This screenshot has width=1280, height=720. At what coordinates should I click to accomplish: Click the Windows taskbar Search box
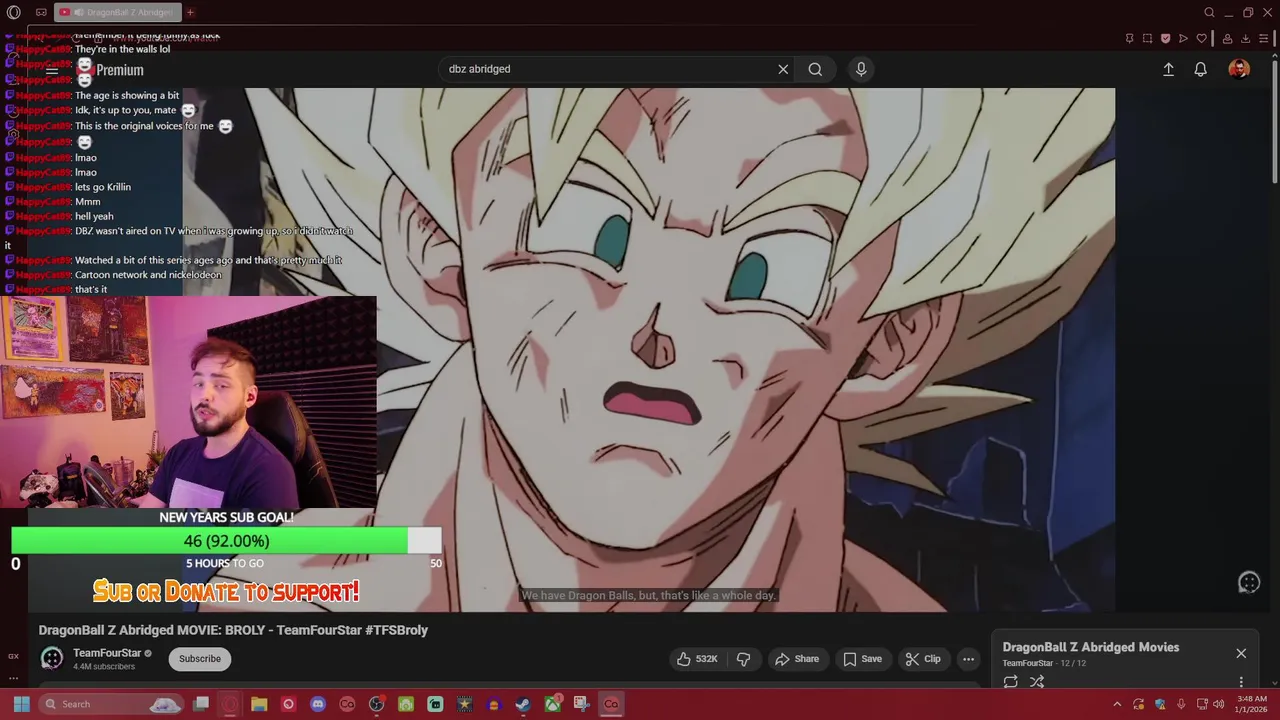[x=111, y=704]
